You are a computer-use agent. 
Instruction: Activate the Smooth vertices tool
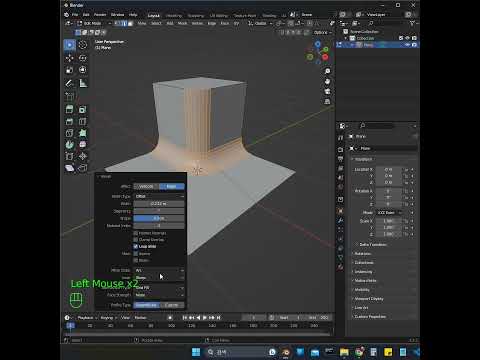(83, 145)
